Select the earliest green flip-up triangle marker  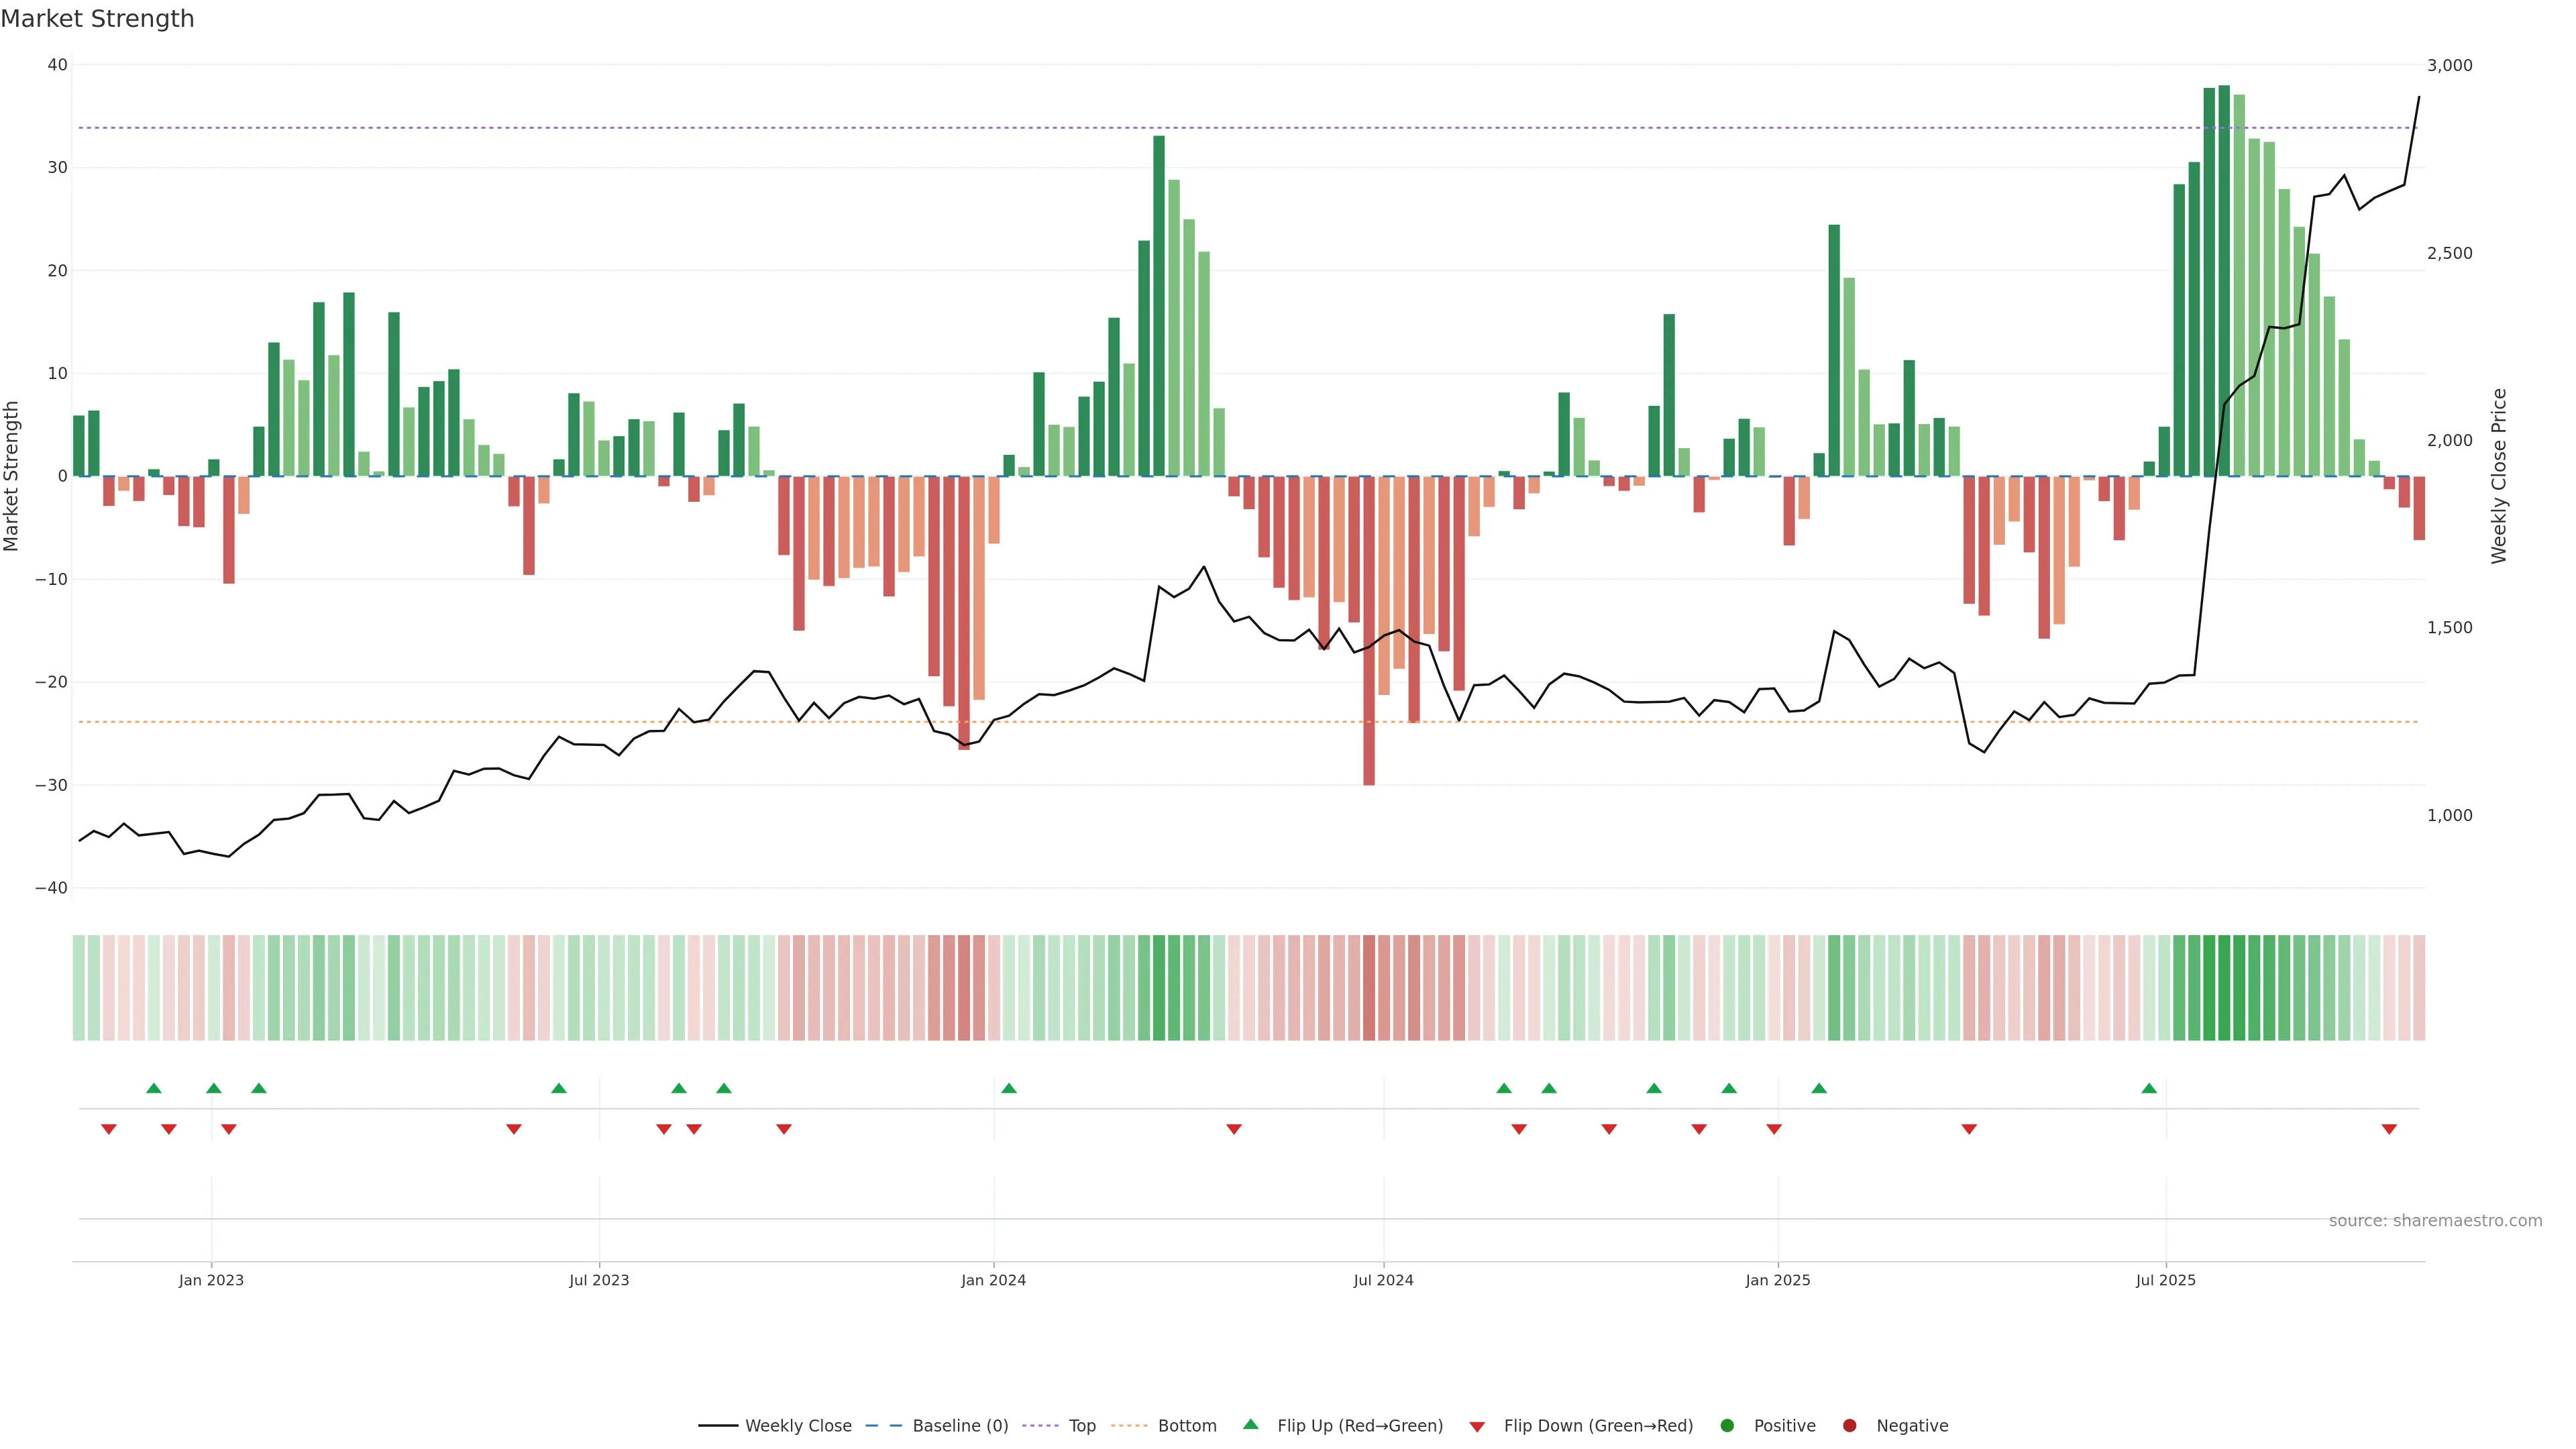153,1088
